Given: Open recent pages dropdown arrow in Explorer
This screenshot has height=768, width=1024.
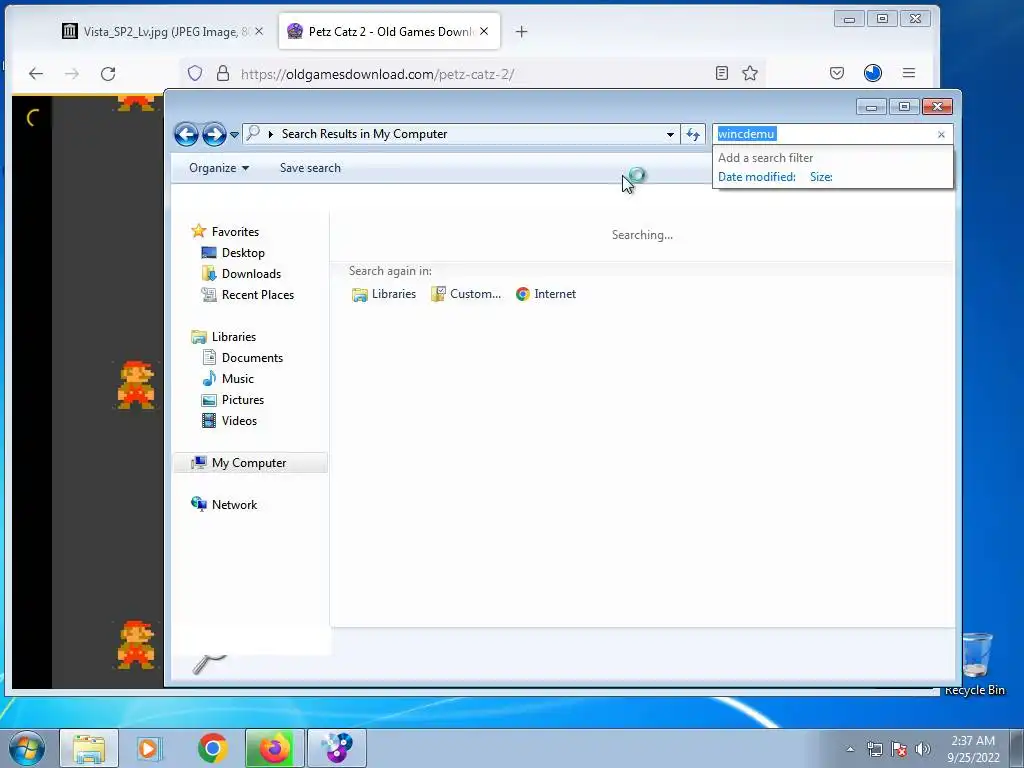Looking at the screenshot, I should pos(234,135).
